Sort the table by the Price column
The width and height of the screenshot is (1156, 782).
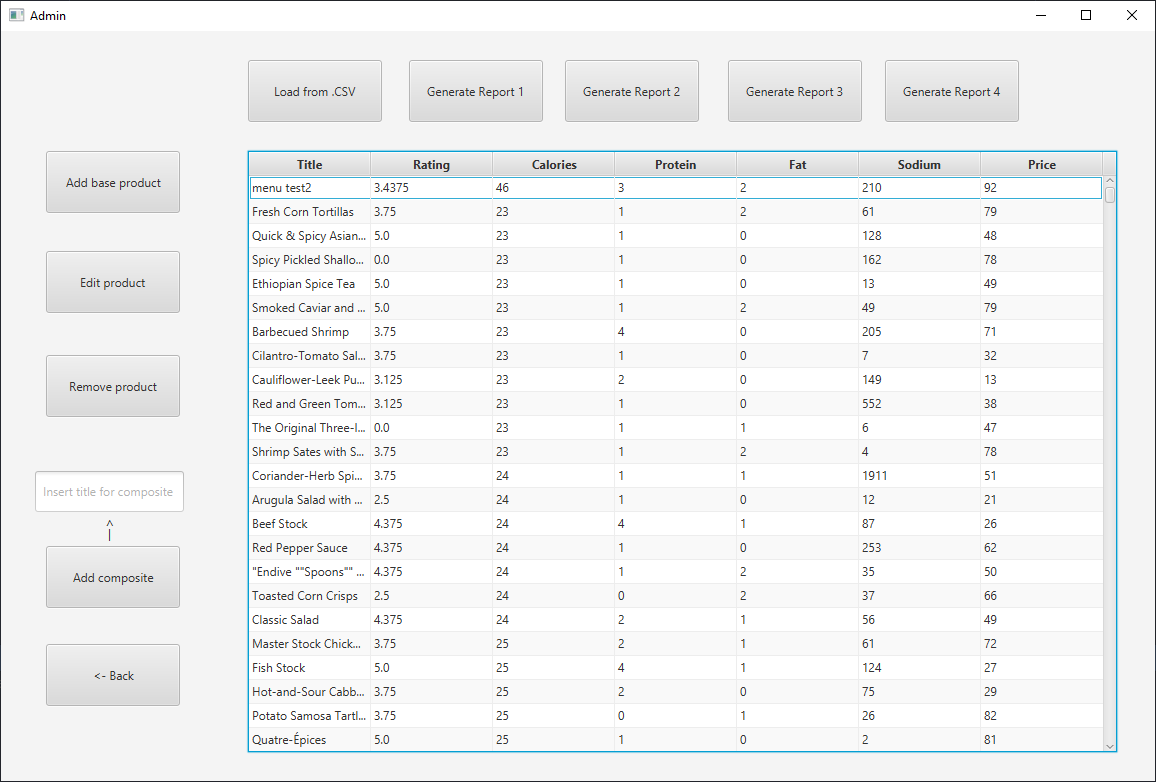point(1041,164)
